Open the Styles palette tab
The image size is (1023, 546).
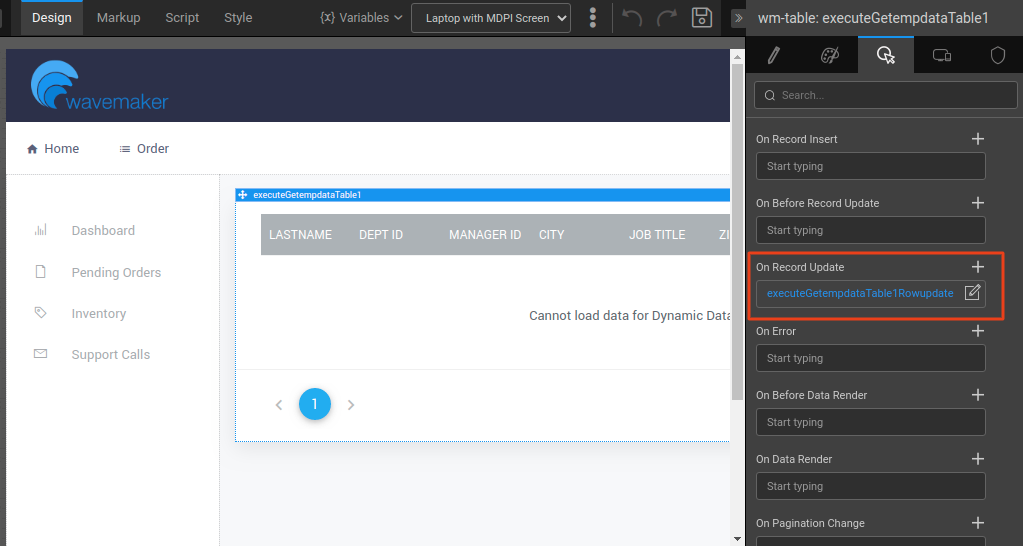(x=830, y=56)
